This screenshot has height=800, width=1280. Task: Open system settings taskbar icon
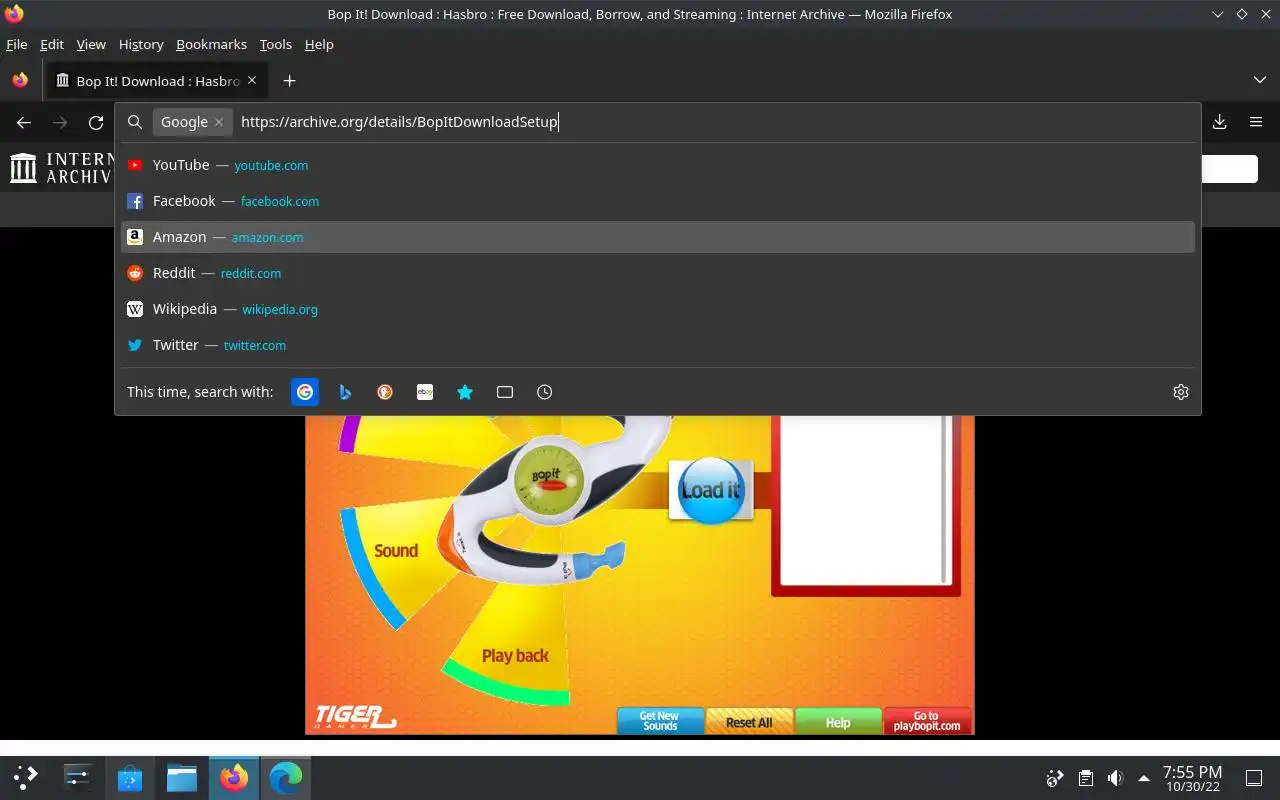(x=78, y=777)
